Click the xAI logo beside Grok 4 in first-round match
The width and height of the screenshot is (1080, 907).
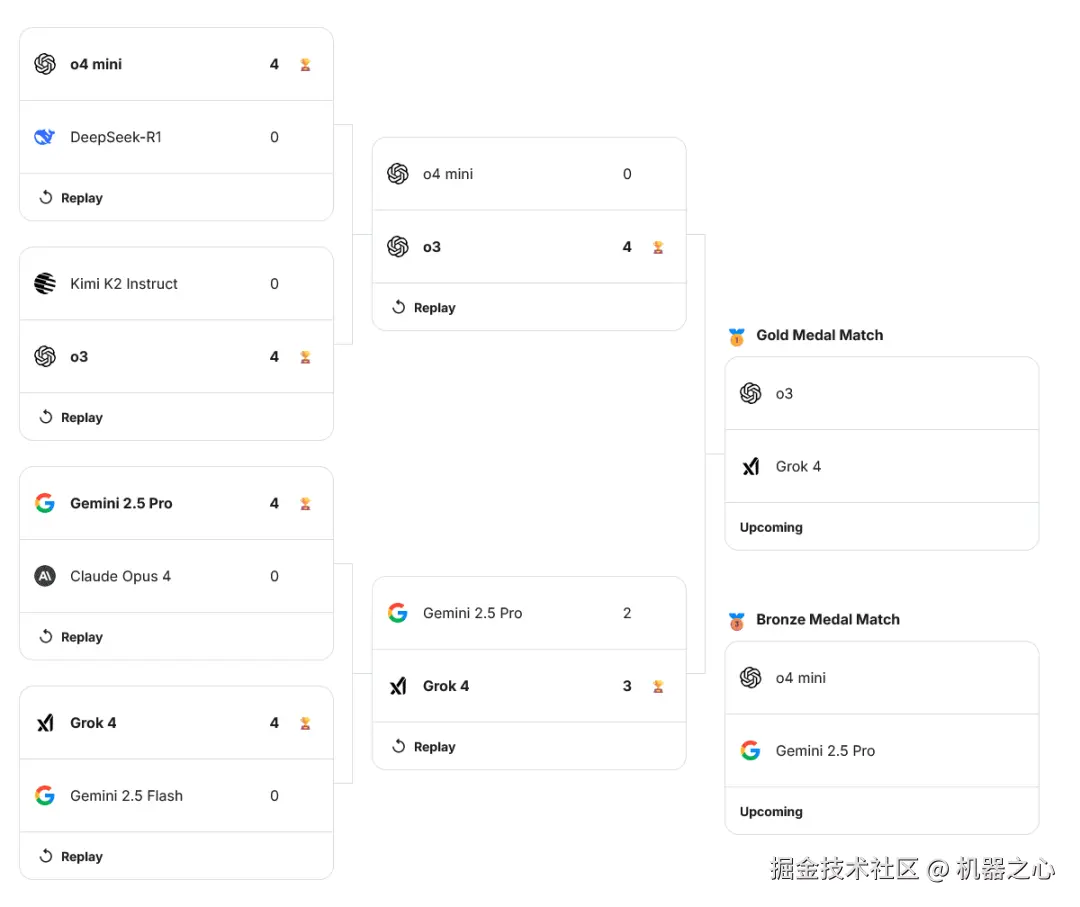[45, 722]
